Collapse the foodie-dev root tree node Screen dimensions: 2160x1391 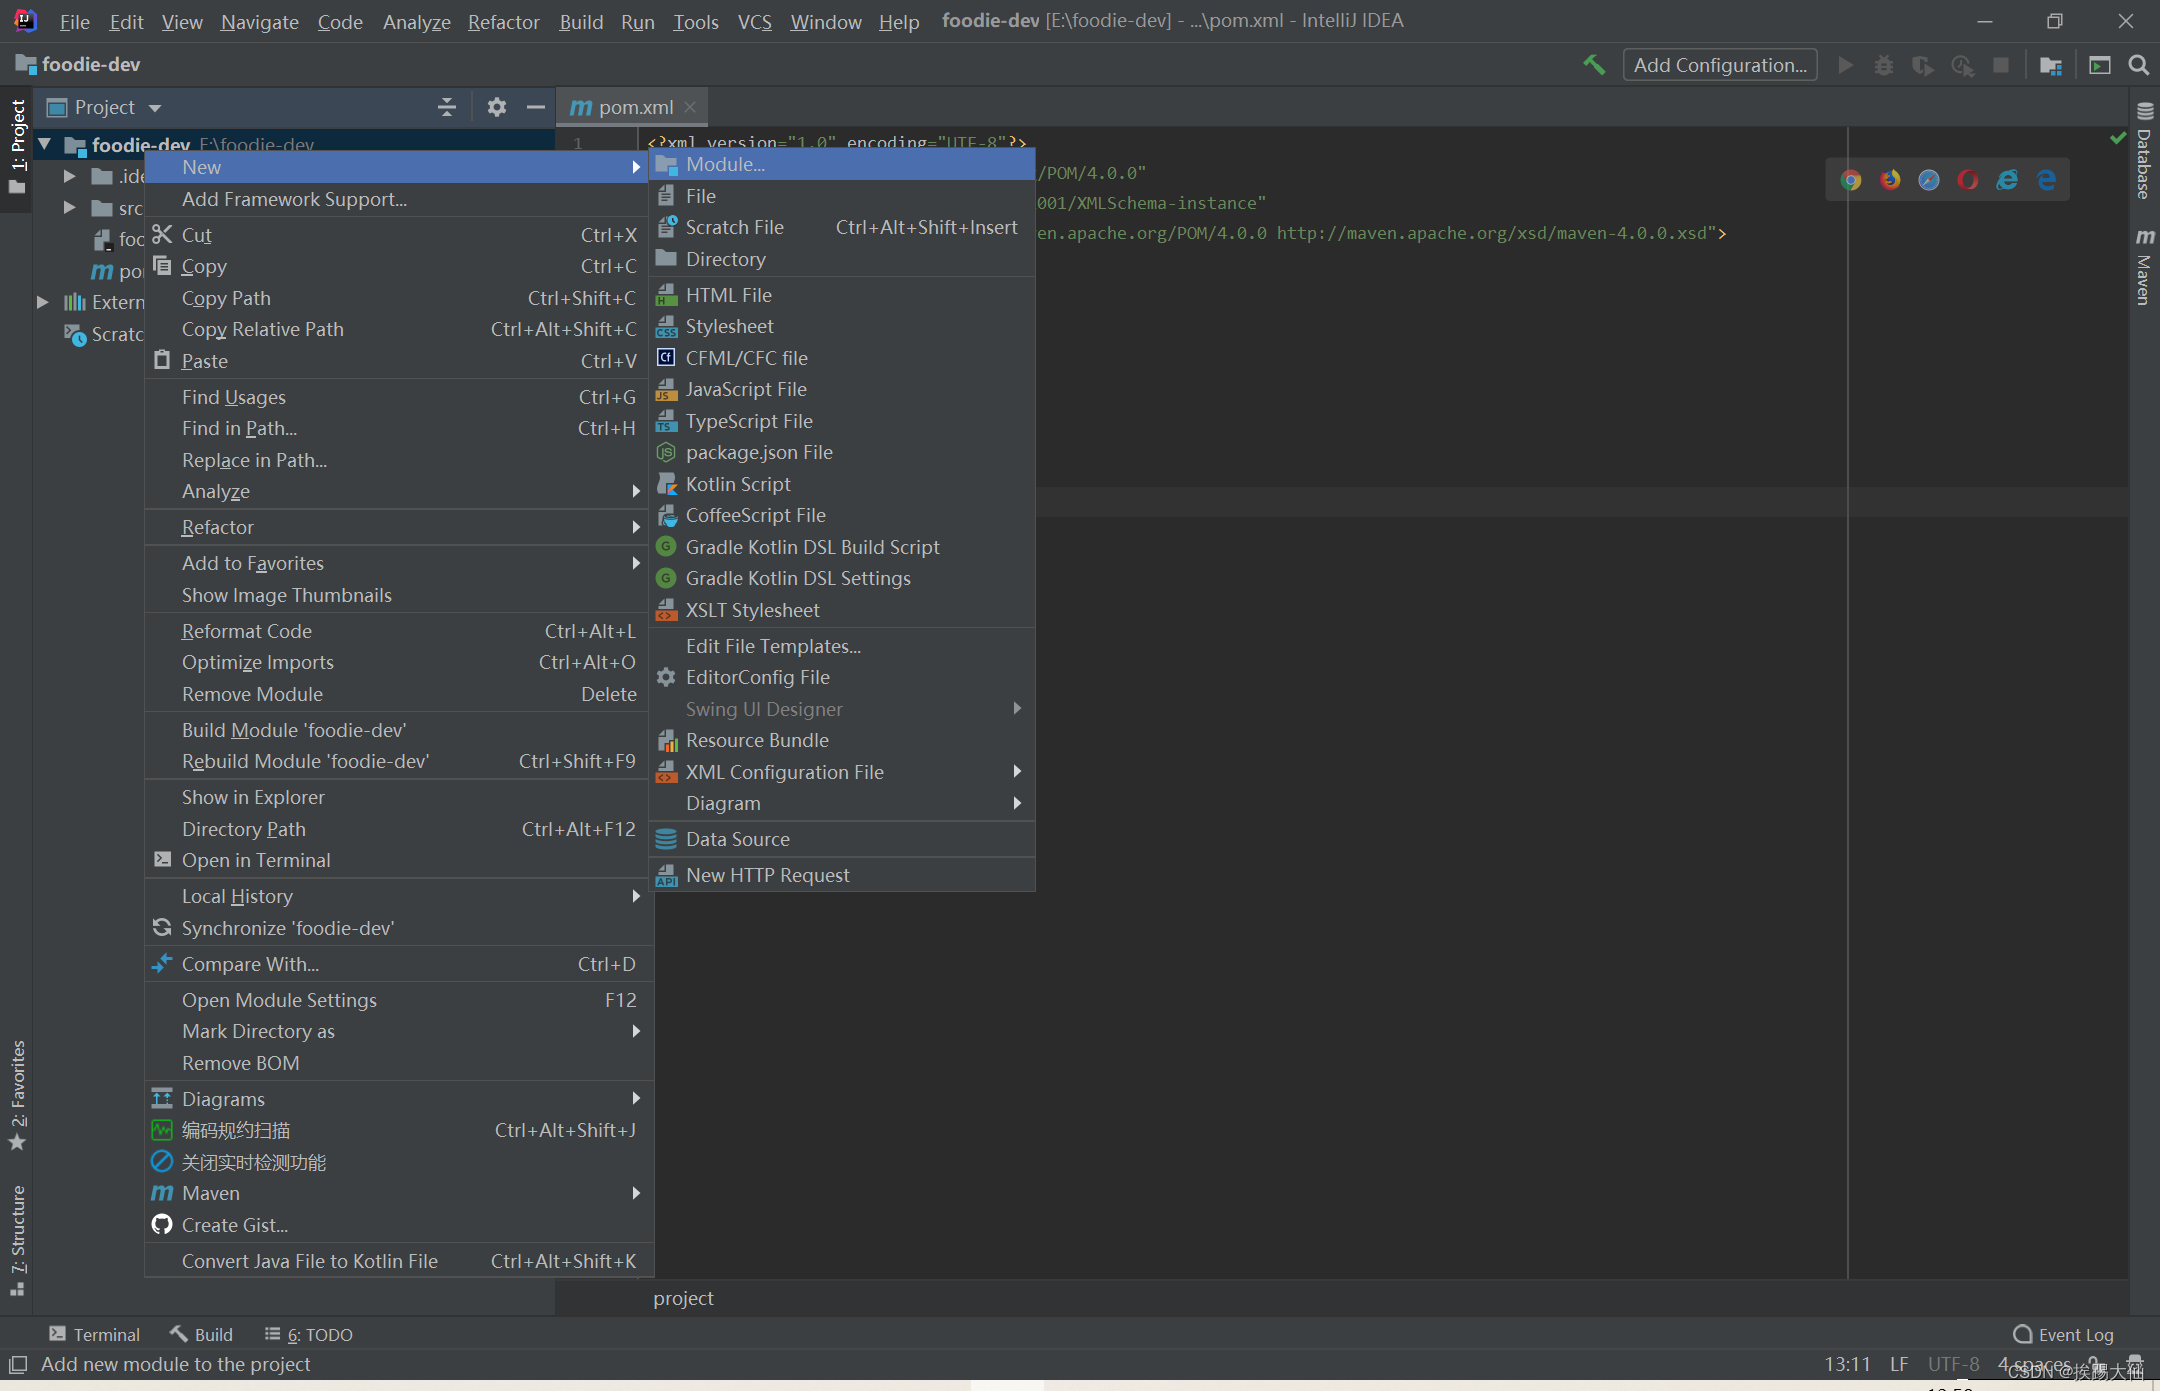point(45,145)
